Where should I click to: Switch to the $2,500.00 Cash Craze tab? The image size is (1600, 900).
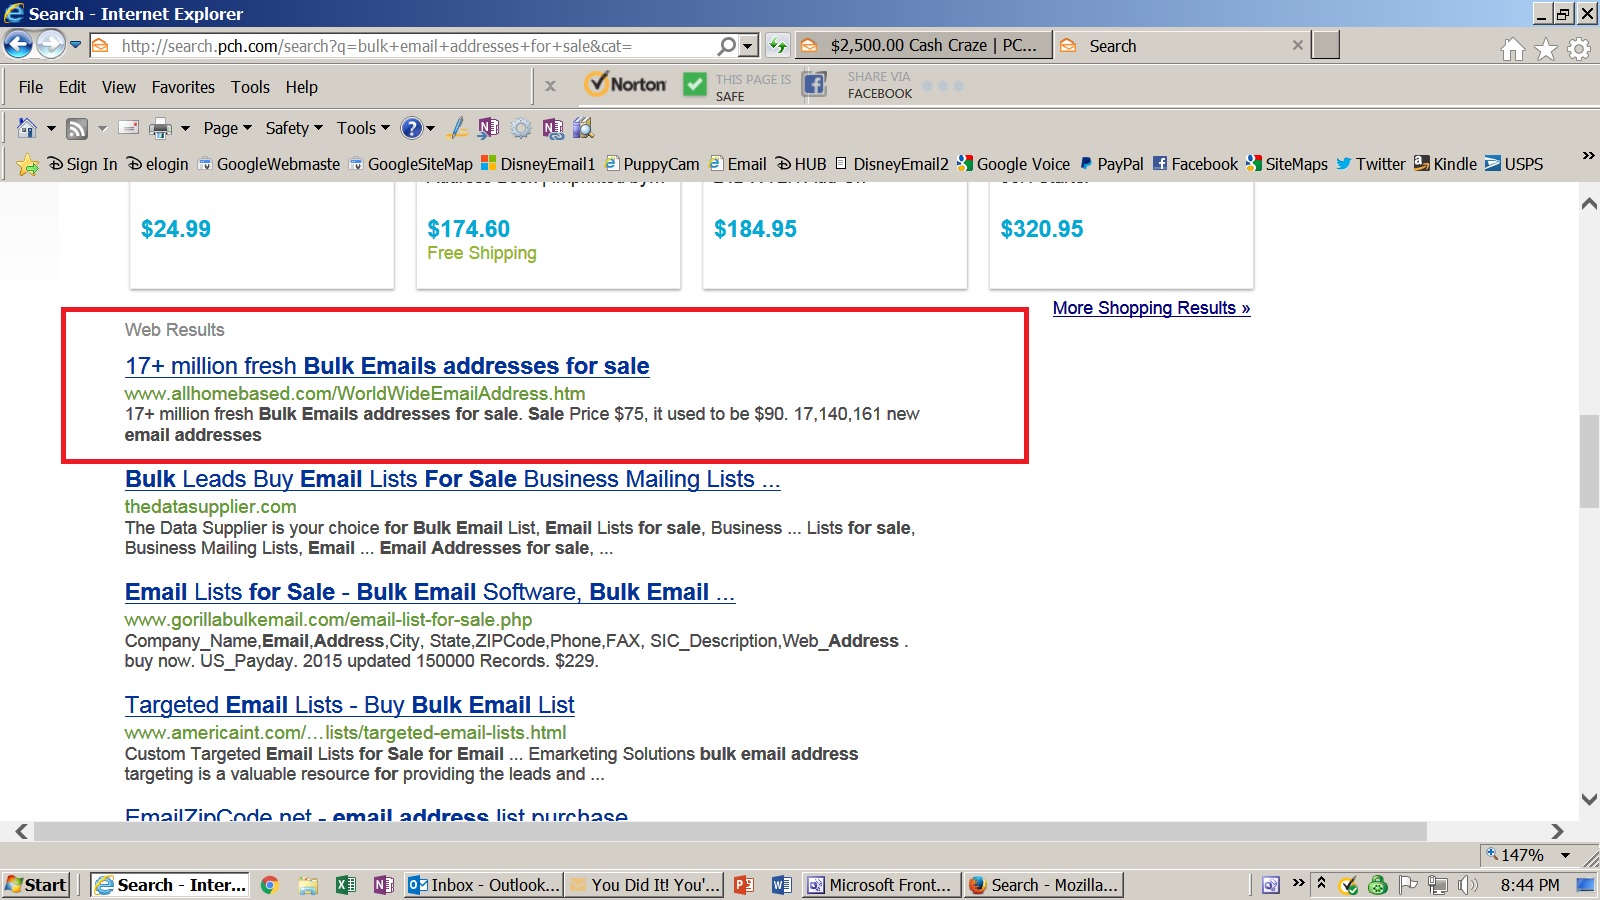(x=924, y=46)
